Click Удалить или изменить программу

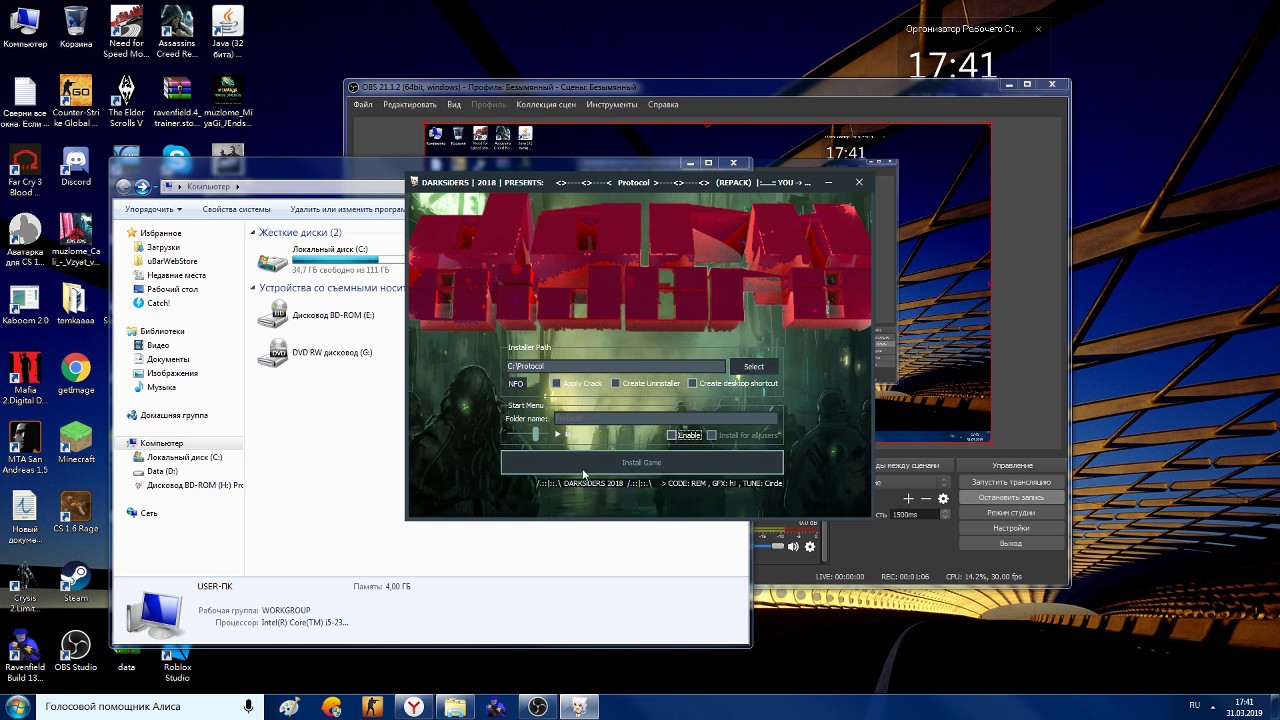[347, 209]
